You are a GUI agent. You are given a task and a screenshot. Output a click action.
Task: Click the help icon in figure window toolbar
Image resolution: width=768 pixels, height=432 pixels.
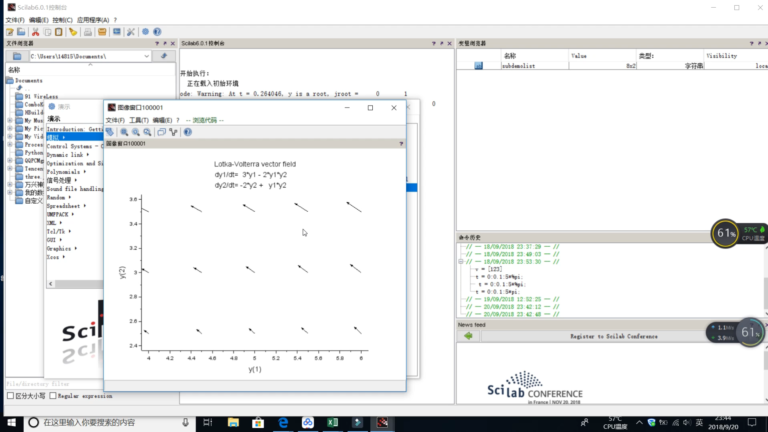point(188,132)
